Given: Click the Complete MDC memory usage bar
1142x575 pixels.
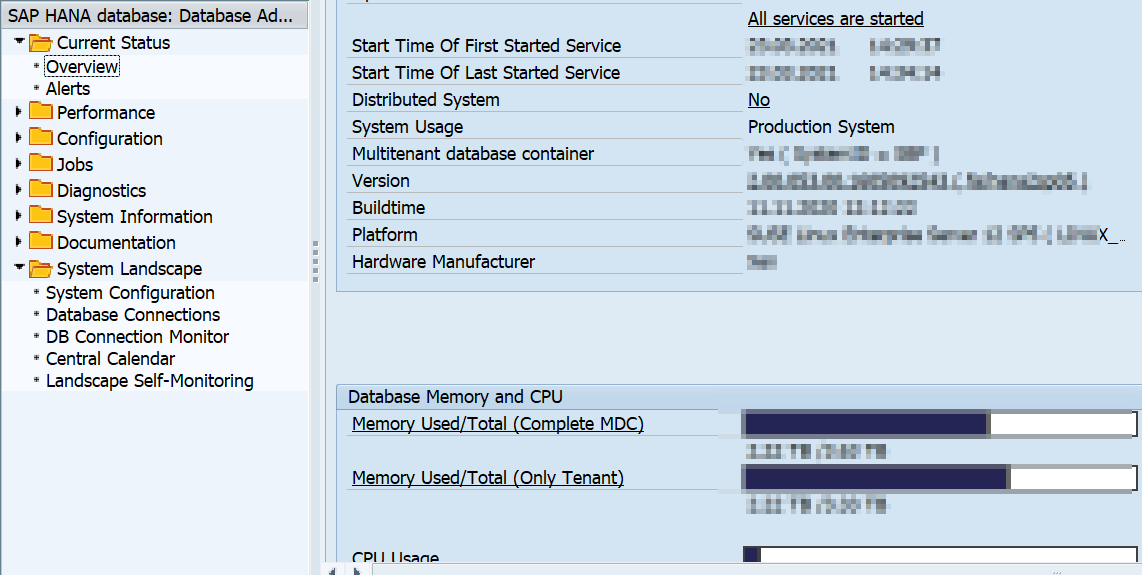Looking at the screenshot, I should [940, 424].
